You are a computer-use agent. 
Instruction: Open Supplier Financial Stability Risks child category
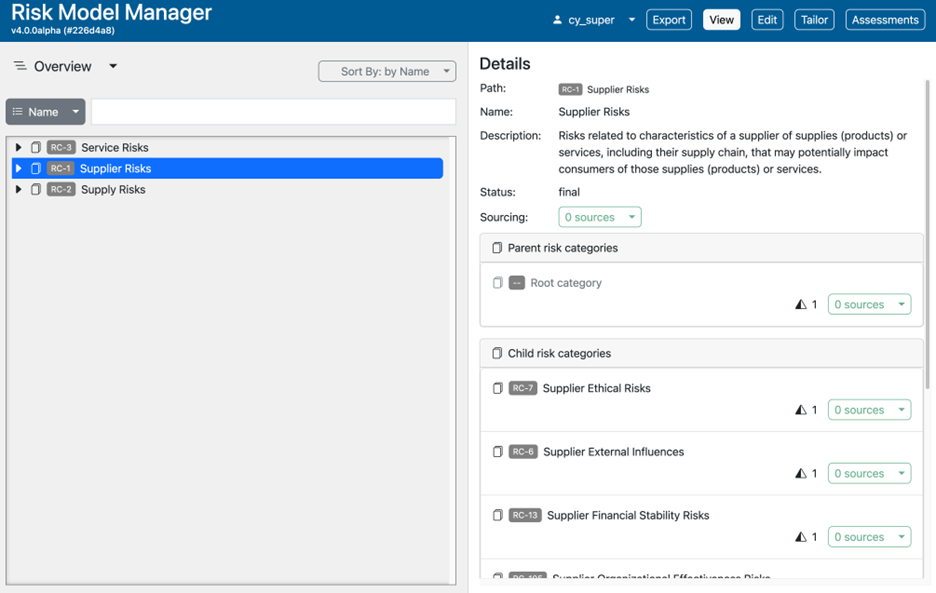click(x=628, y=515)
